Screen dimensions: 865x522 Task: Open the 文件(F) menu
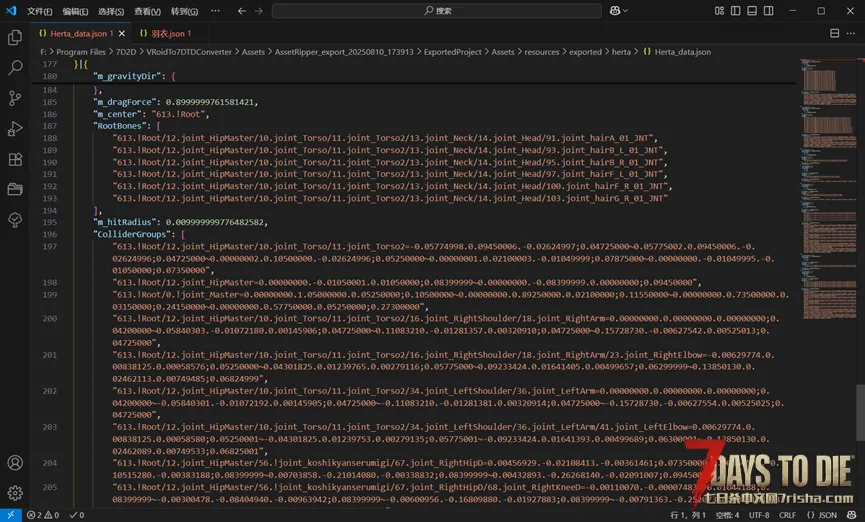[x=40, y=11]
